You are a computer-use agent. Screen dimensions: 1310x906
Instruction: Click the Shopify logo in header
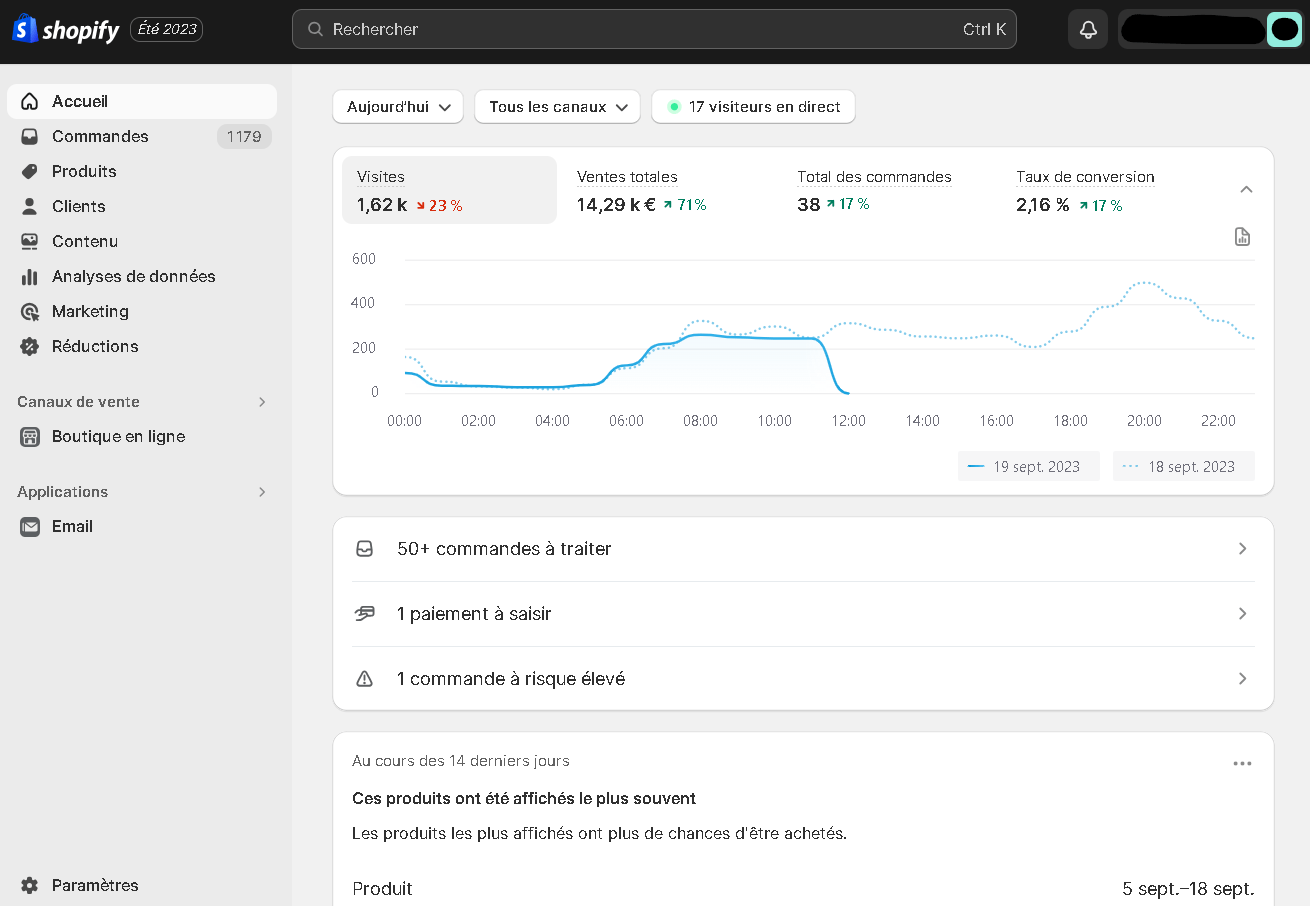click(x=66, y=30)
